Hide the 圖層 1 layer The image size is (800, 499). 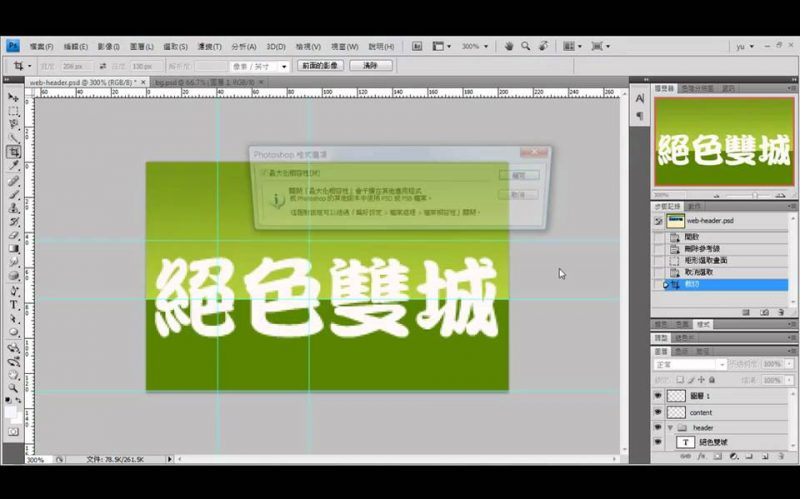point(658,396)
